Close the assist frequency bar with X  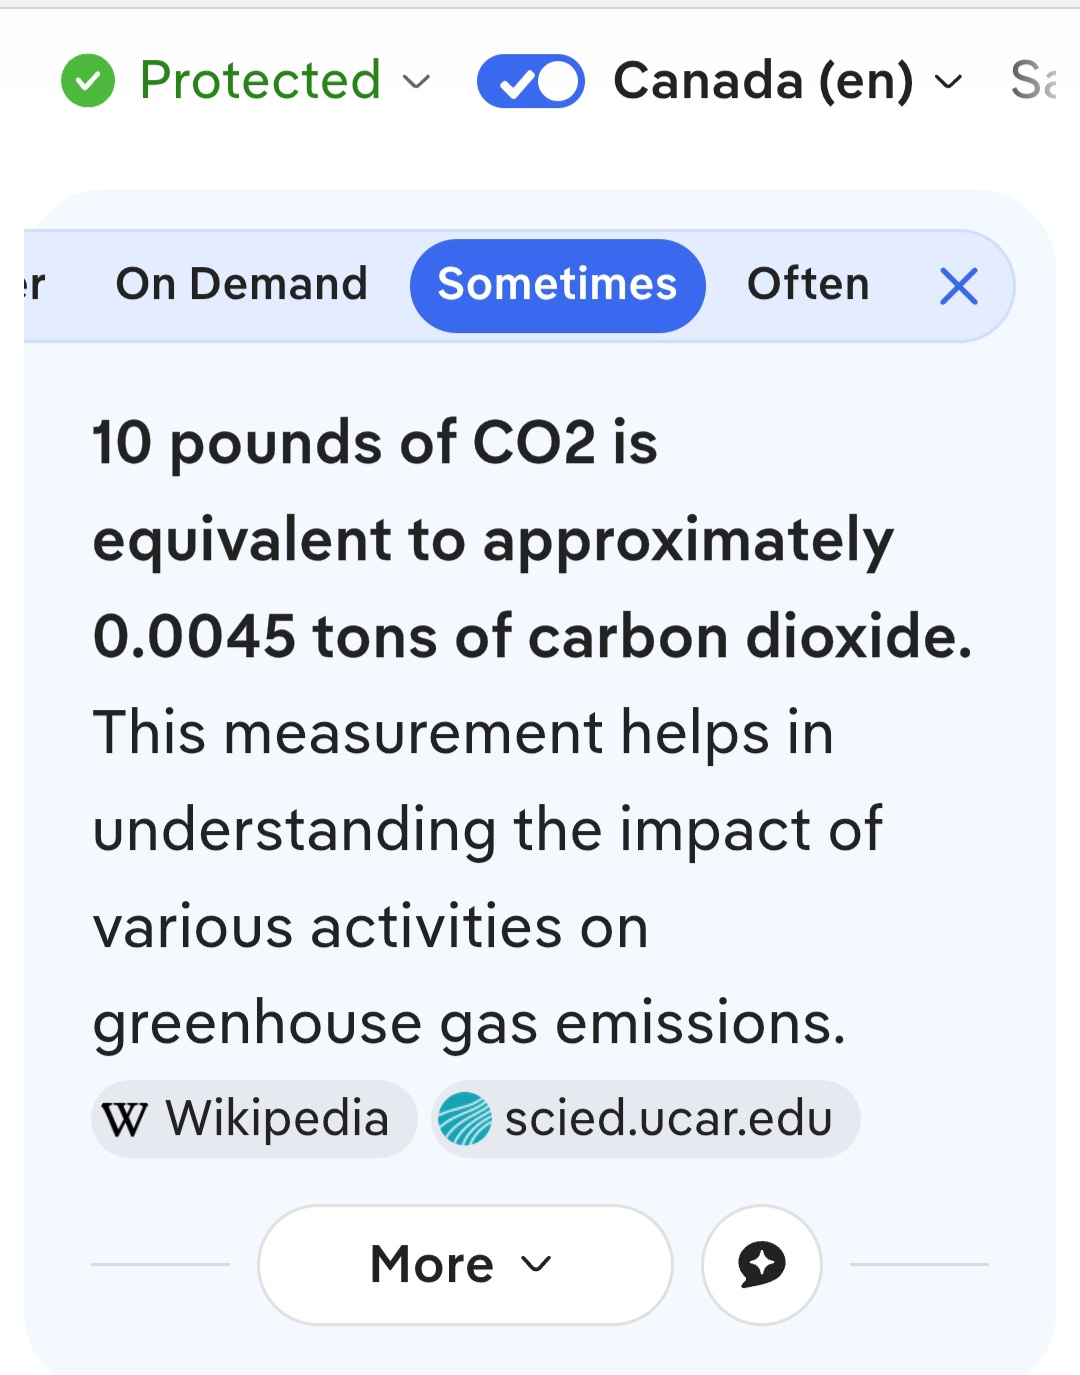click(958, 287)
